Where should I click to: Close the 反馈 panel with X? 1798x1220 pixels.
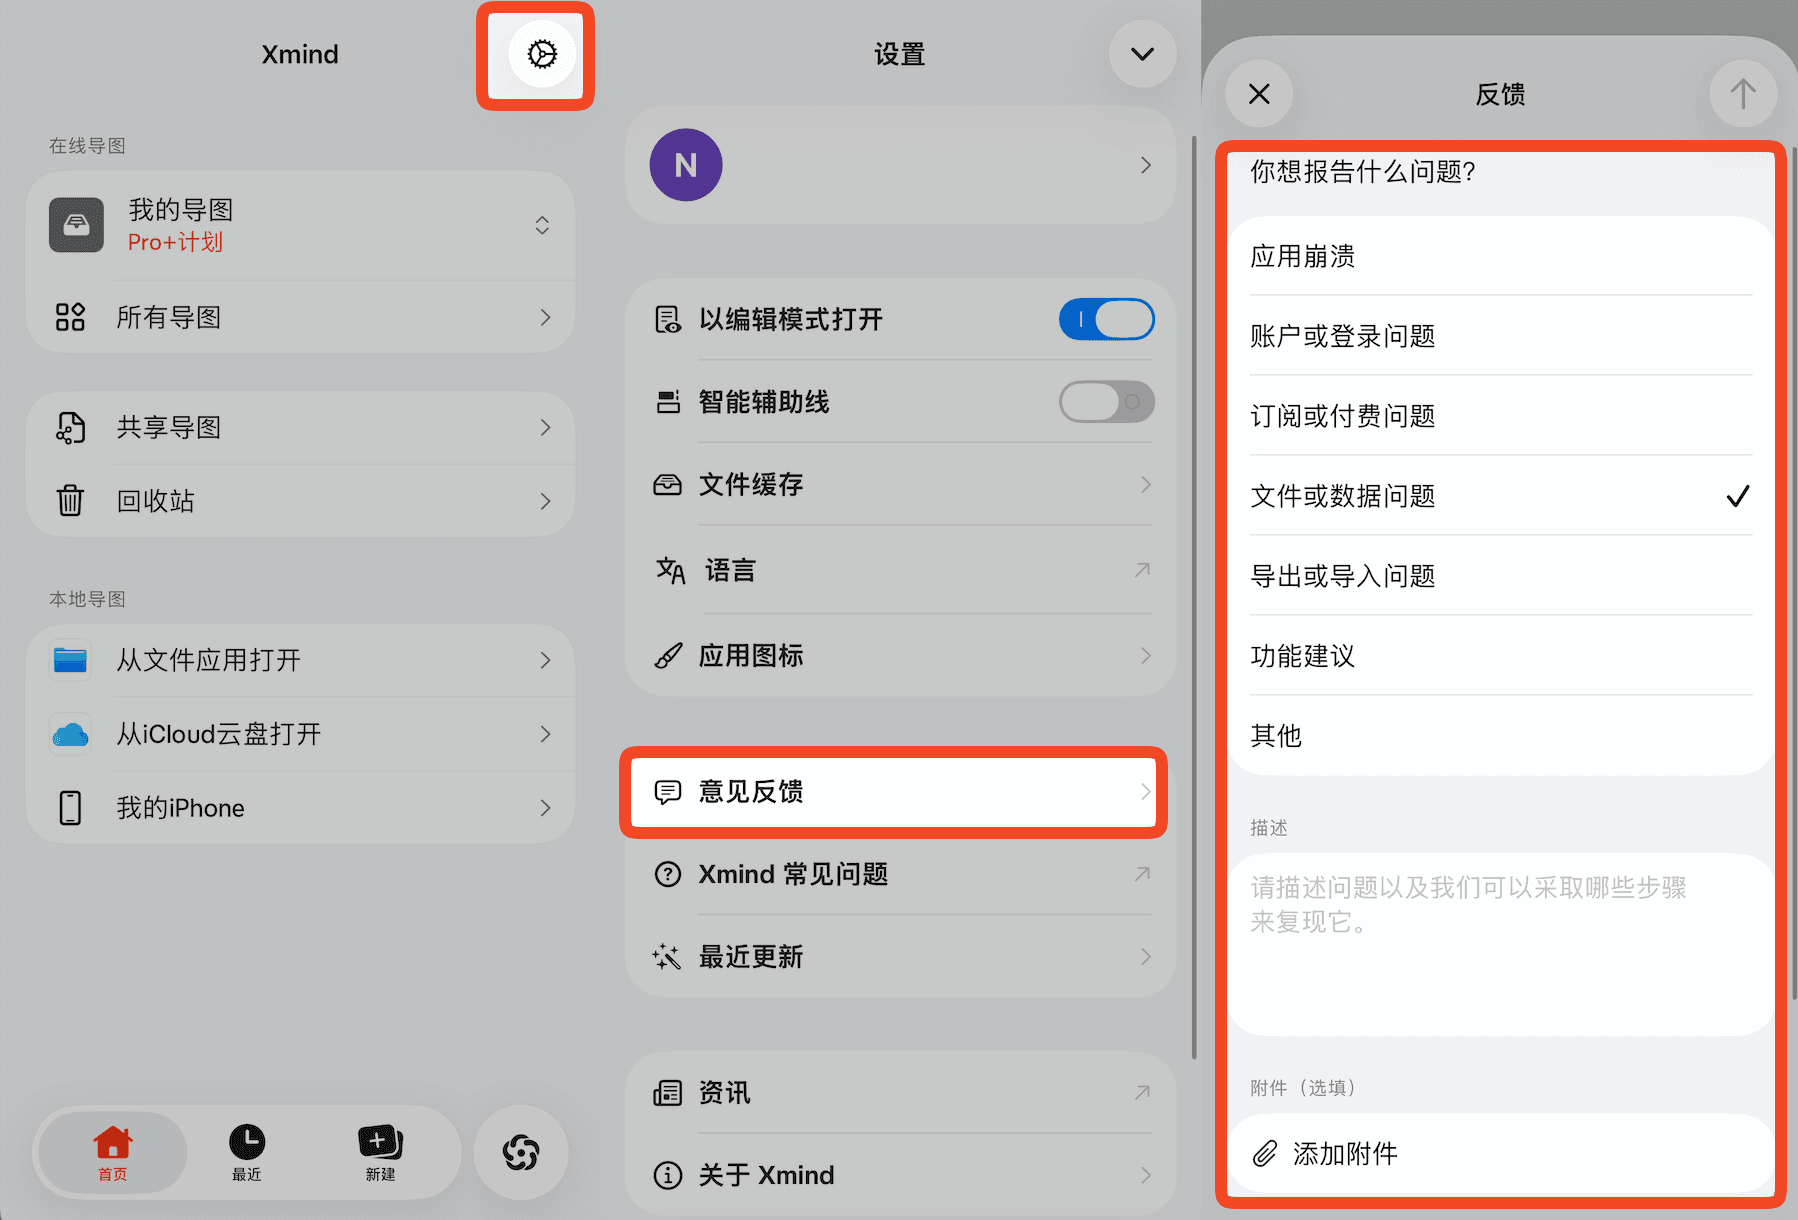click(x=1259, y=94)
